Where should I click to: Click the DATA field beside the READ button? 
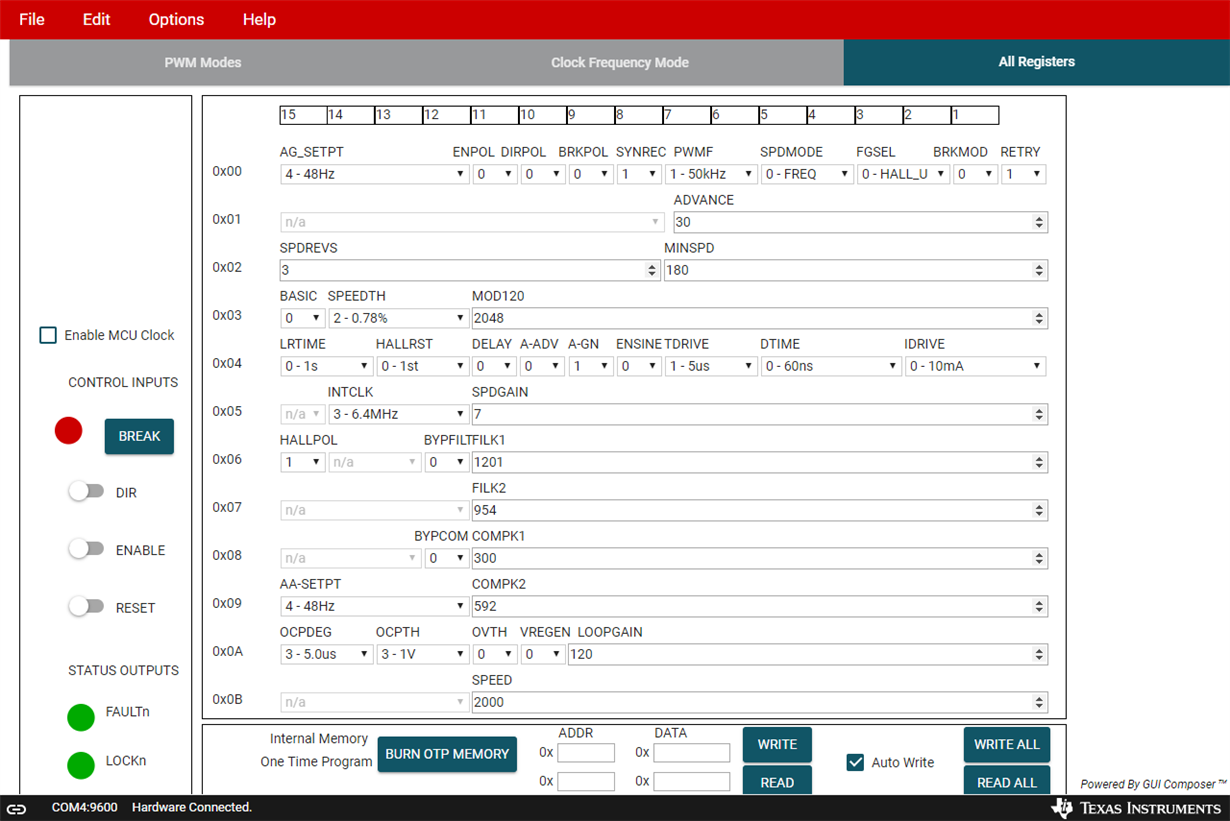point(692,781)
